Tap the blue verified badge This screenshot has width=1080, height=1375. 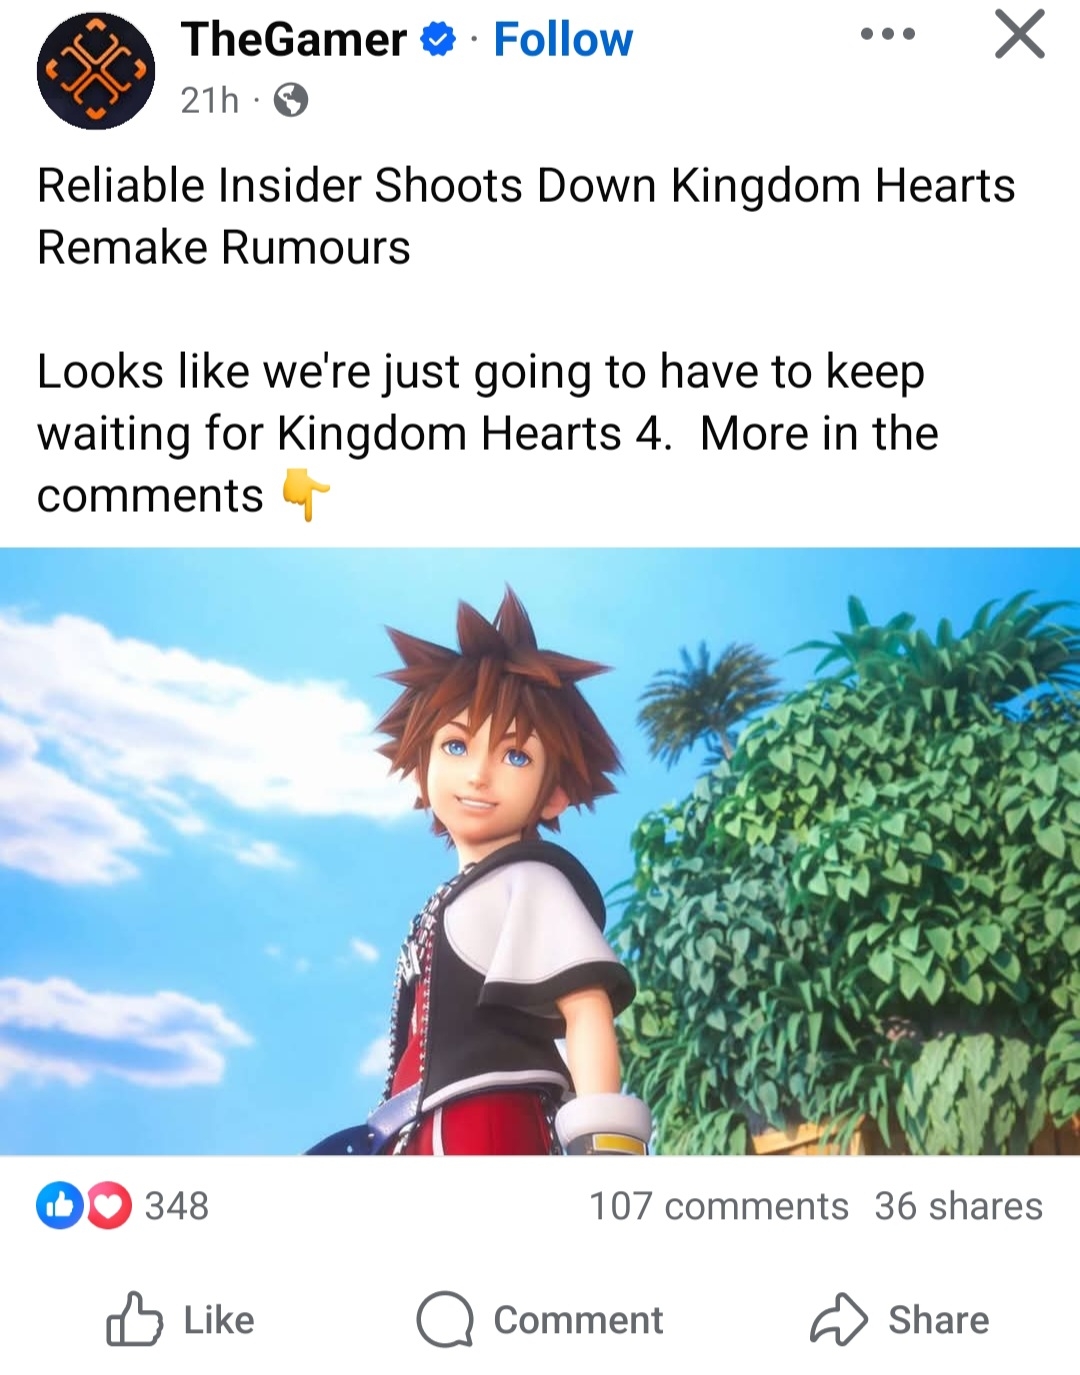pos(438,40)
